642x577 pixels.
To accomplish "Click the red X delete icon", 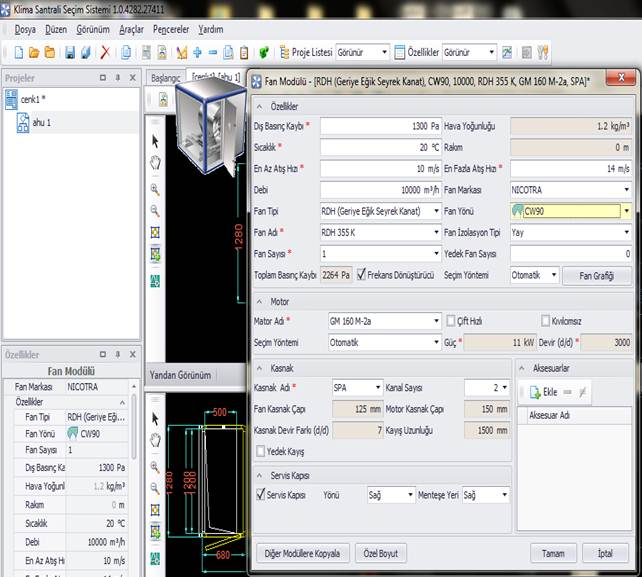I will coord(105,52).
